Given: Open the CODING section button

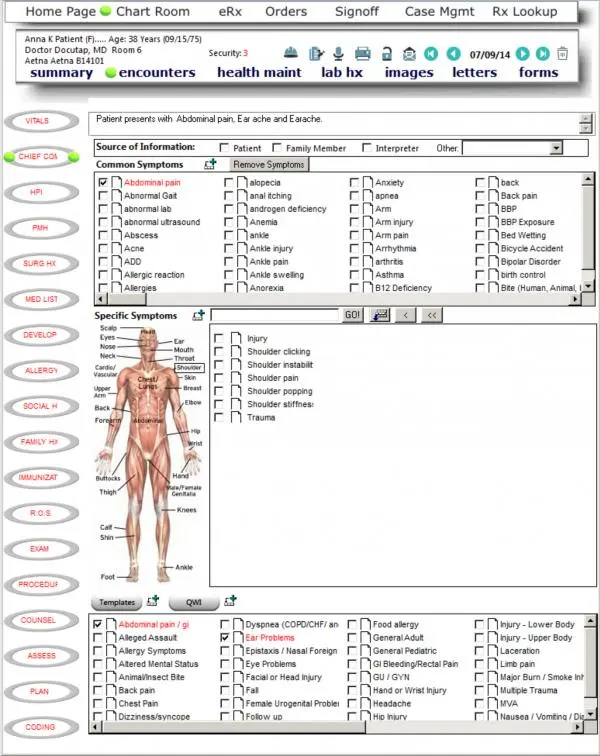Looking at the screenshot, I should click(41, 727).
